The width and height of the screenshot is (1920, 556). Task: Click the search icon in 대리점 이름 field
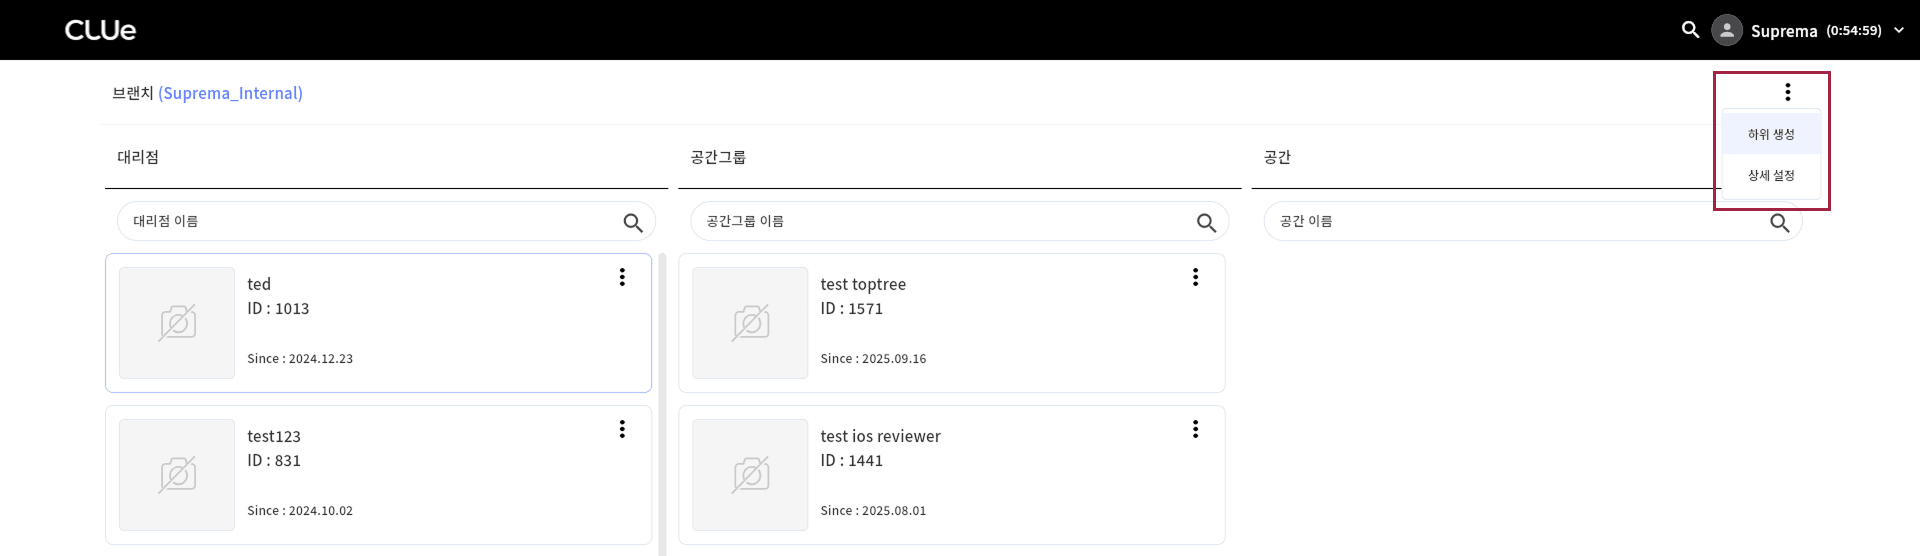point(633,222)
